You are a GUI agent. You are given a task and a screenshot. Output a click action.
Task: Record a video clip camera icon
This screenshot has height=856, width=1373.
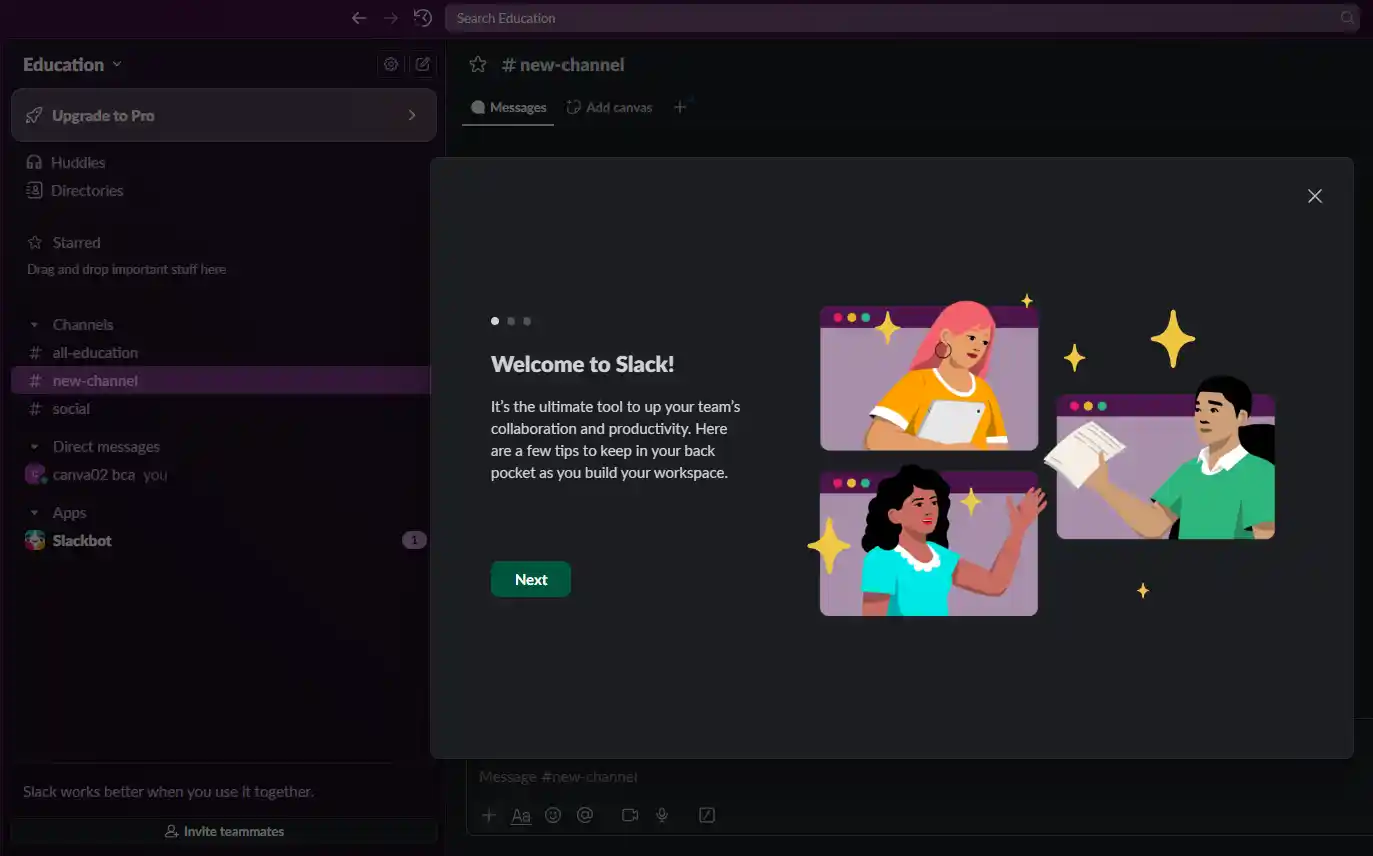tap(630, 815)
